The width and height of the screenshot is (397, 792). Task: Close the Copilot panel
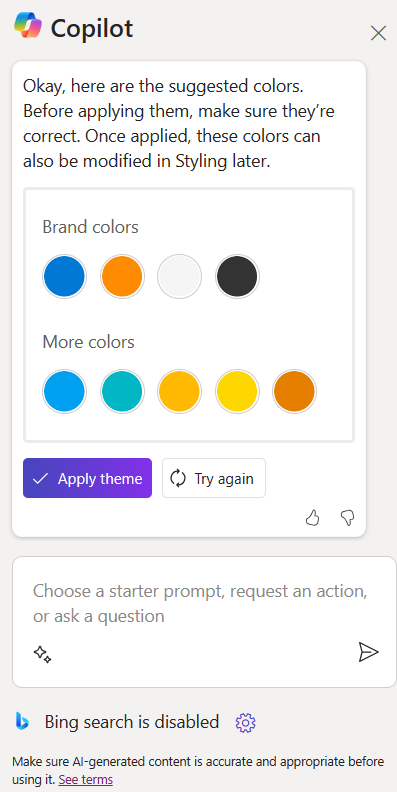[x=378, y=33]
